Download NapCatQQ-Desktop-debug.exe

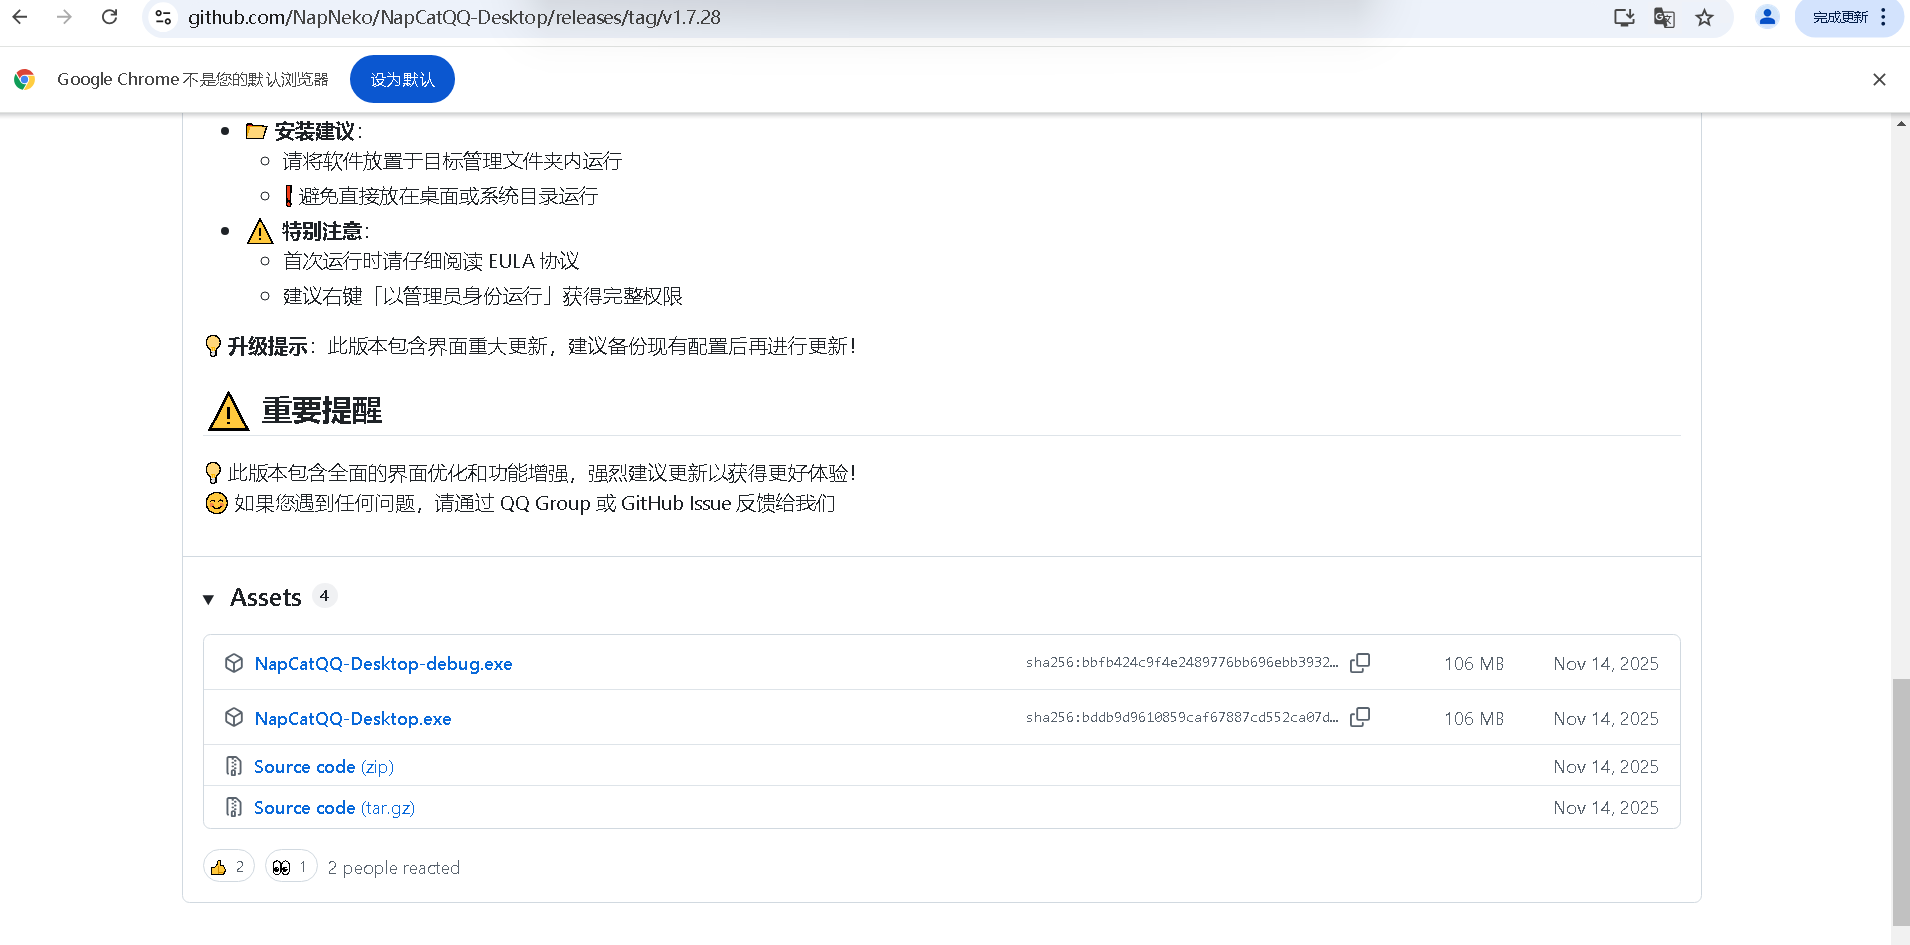(383, 664)
